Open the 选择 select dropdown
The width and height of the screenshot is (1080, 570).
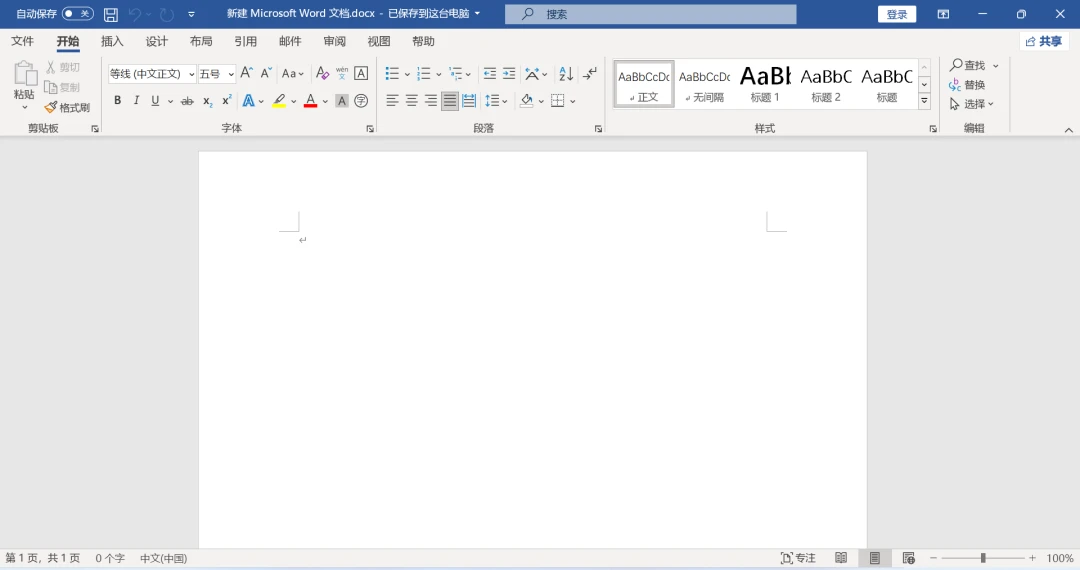tap(972, 104)
